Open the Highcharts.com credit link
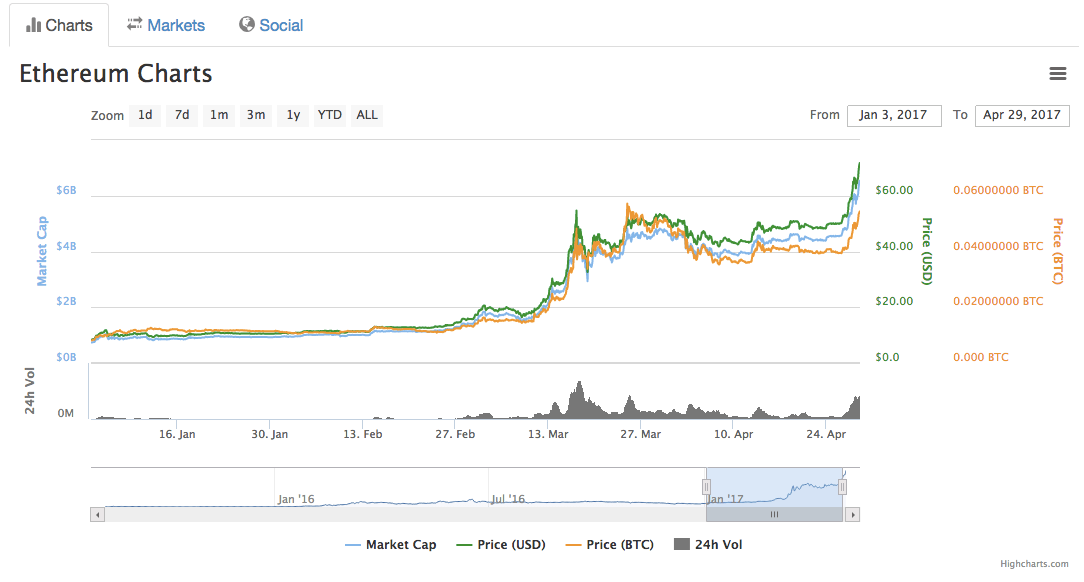This screenshot has height=582, width=1084. coord(1034,564)
